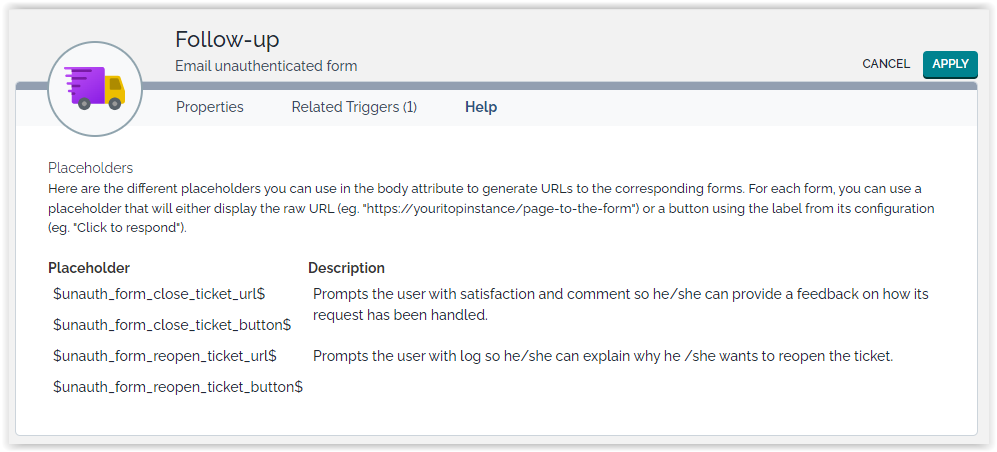Click the Description column header
The image size is (997, 452).
(346, 268)
